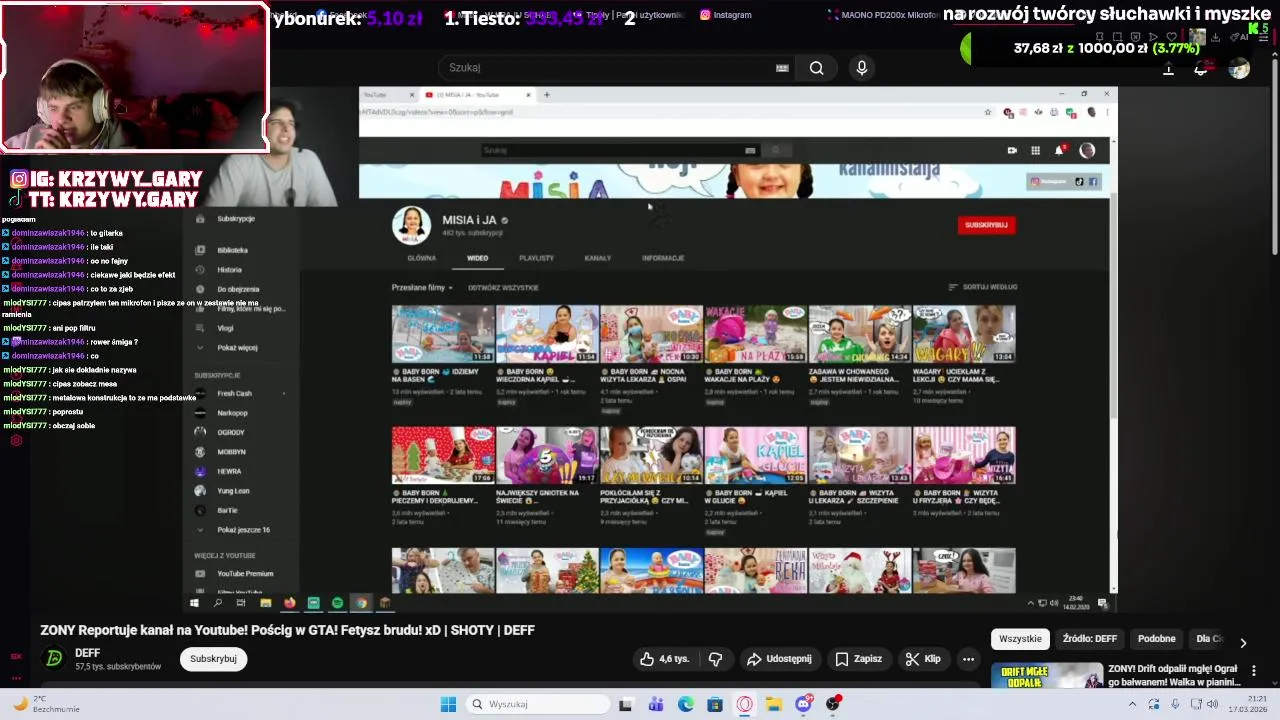The height and width of the screenshot is (720, 1280).
Task: Open Discord icon on the taskbar
Action: pos(803,704)
